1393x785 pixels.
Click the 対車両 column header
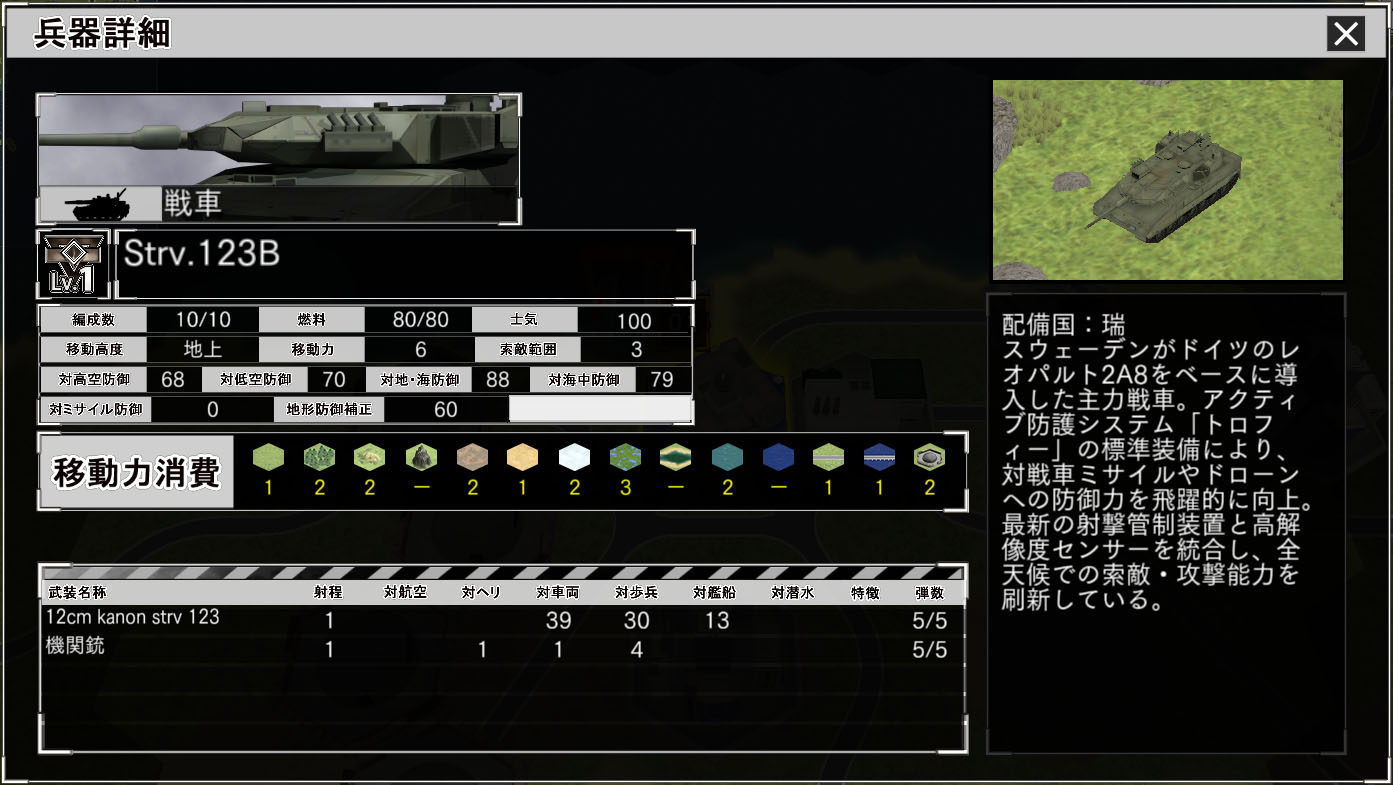point(558,593)
